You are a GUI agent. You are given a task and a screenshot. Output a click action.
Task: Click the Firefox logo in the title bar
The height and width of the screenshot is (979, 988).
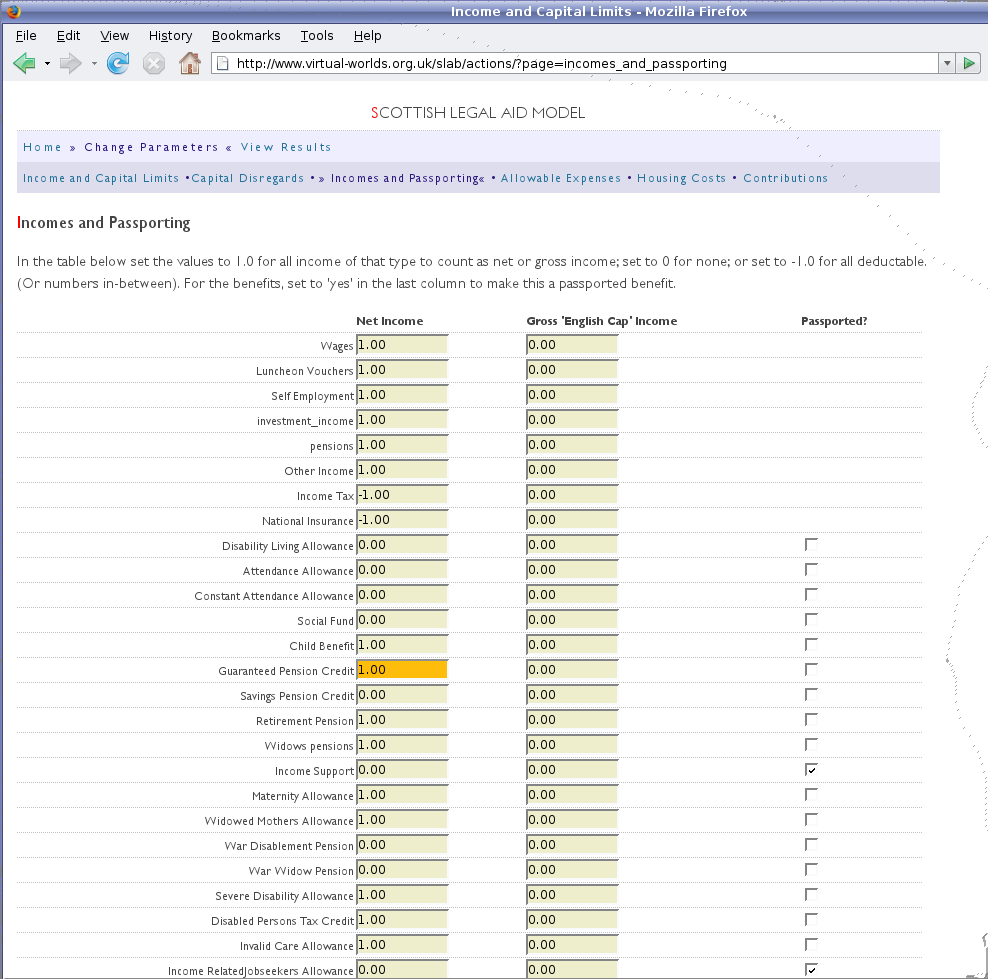coord(11,11)
